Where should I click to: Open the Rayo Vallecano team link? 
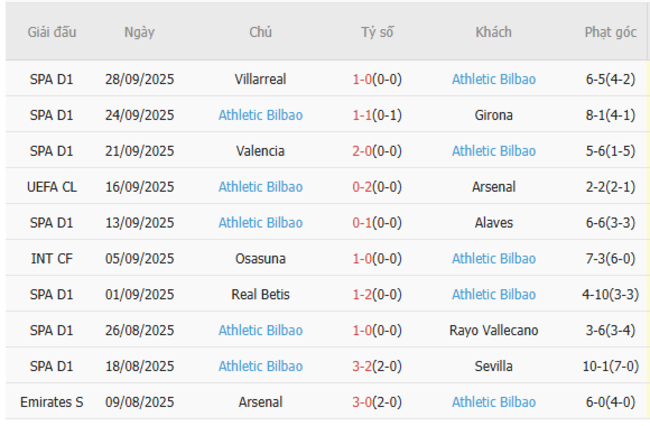click(493, 331)
